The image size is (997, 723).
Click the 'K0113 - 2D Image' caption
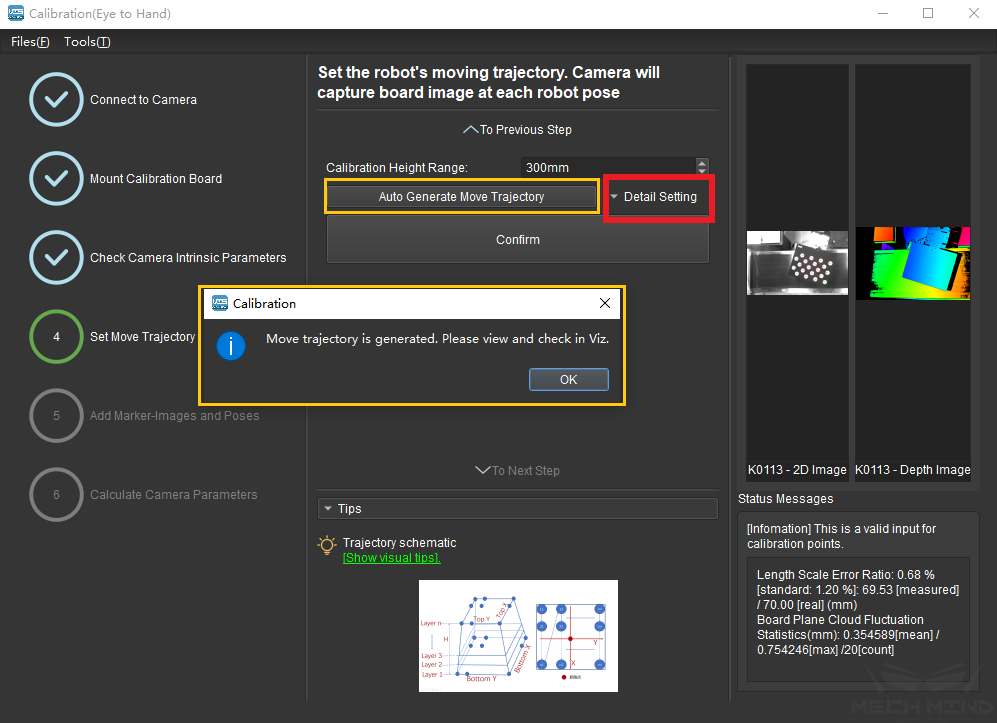[x=797, y=469]
